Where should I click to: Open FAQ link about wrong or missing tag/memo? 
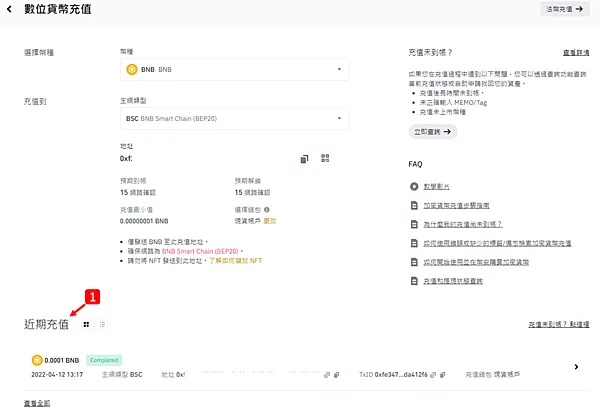[497, 243]
